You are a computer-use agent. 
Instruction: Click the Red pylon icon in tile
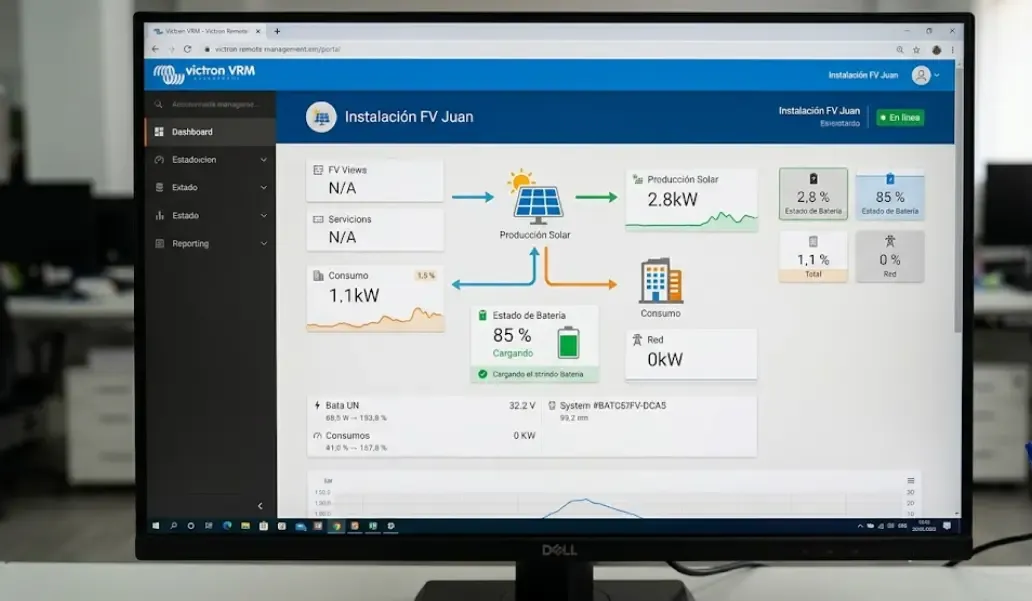[x=890, y=242]
